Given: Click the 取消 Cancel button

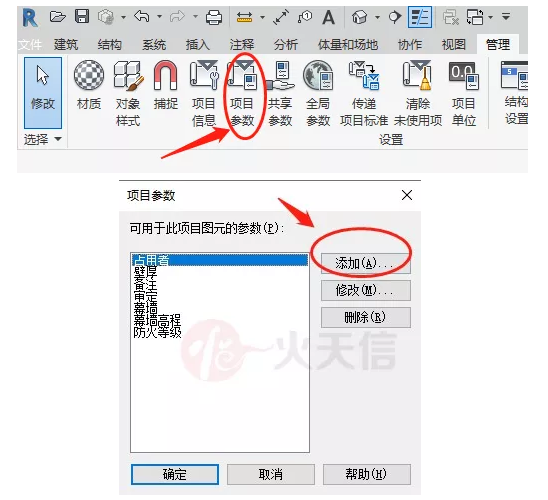Looking at the screenshot, I should click(x=271, y=474).
